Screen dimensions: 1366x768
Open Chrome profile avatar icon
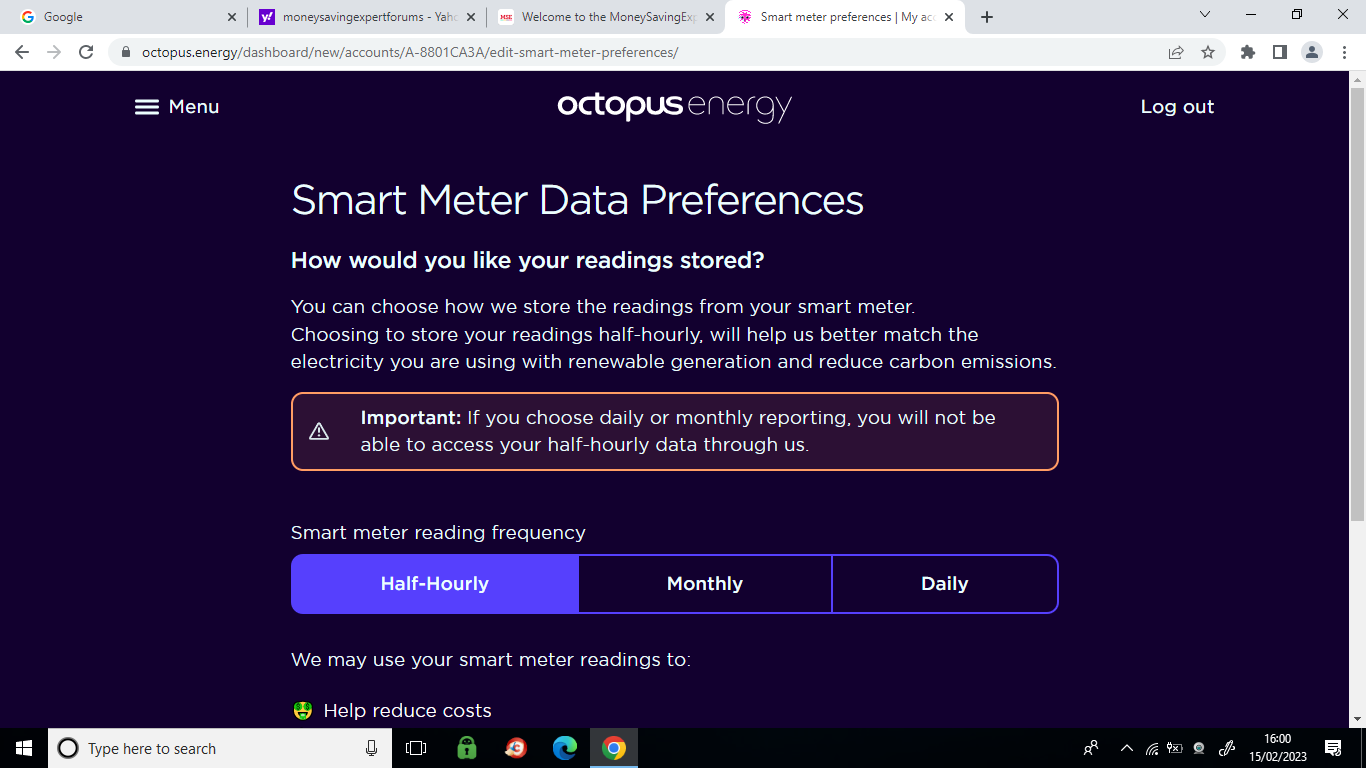coord(1312,52)
